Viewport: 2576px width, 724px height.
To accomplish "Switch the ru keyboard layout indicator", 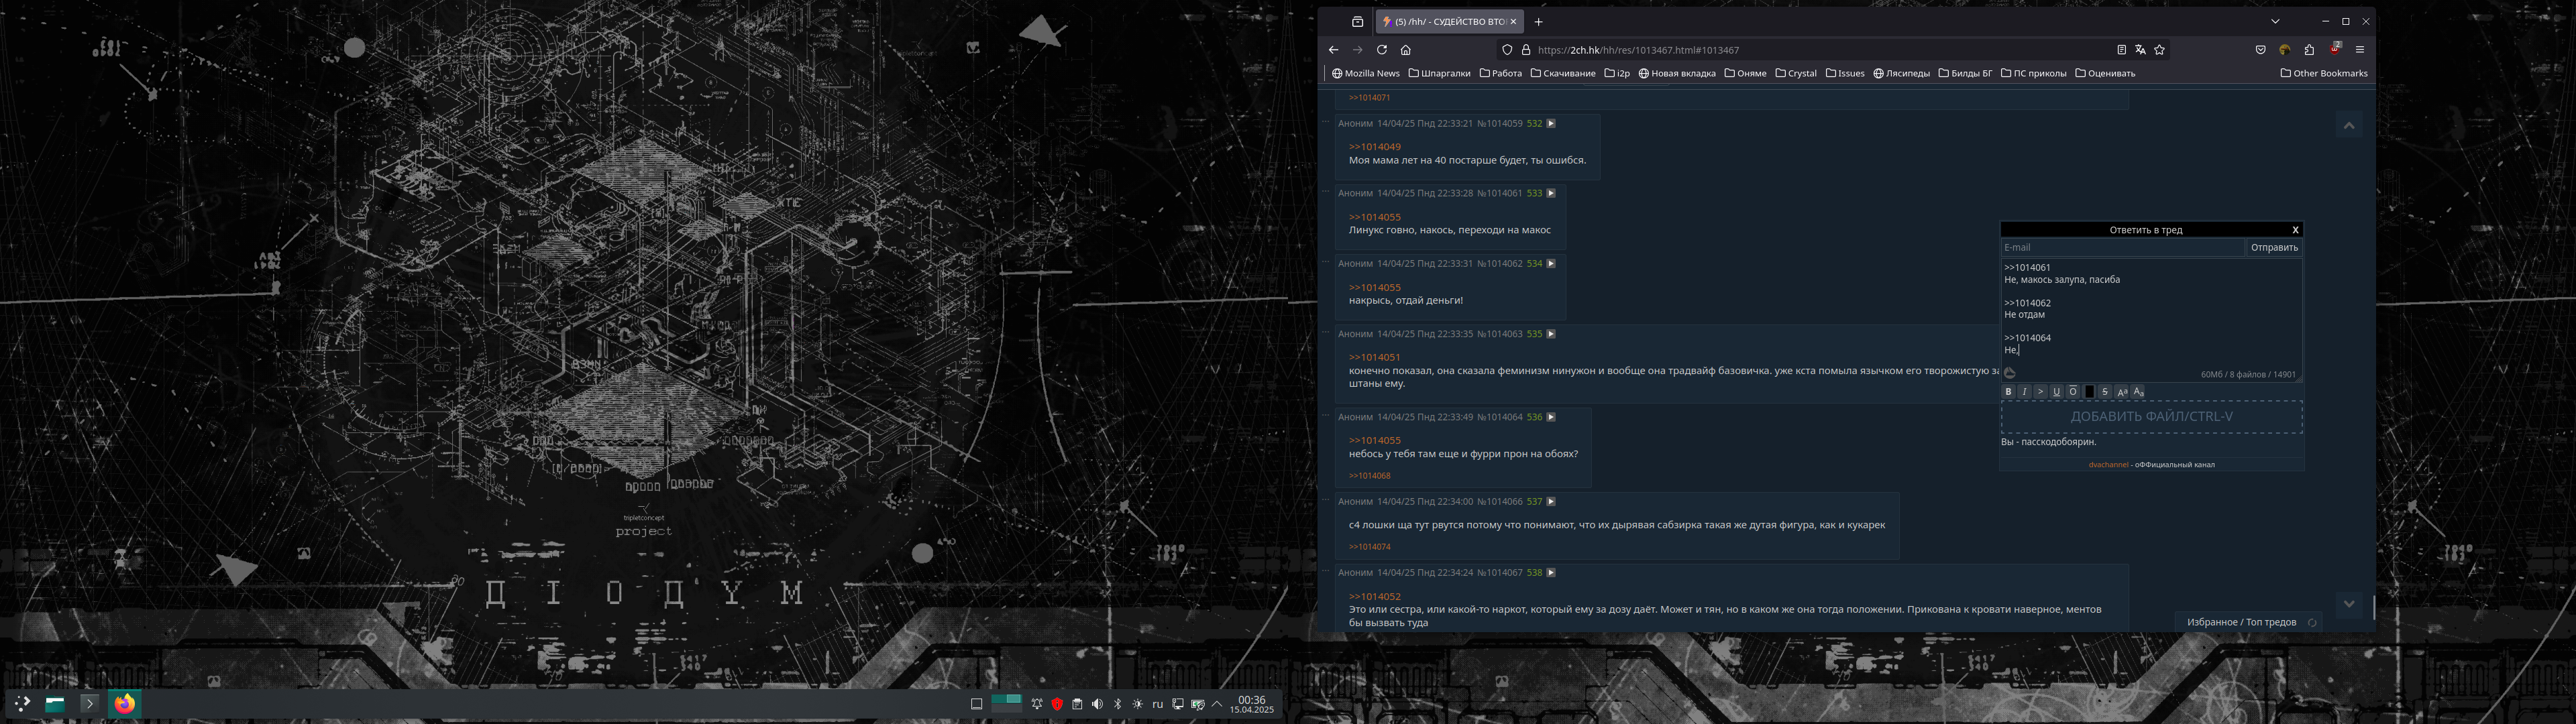I will [x=1157, y=704].
